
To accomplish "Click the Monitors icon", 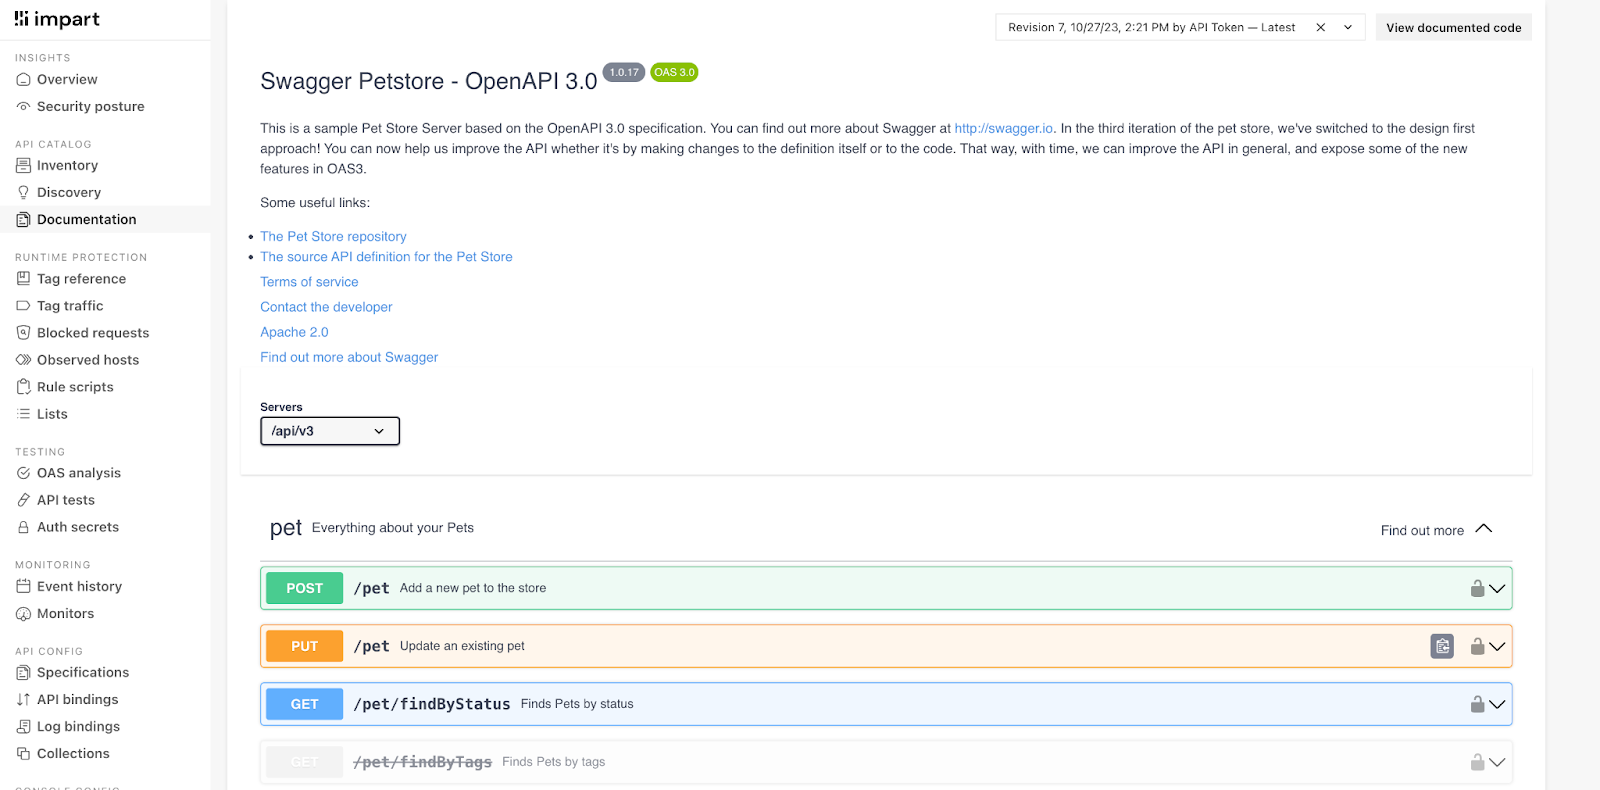I will (x=23, y=614).
